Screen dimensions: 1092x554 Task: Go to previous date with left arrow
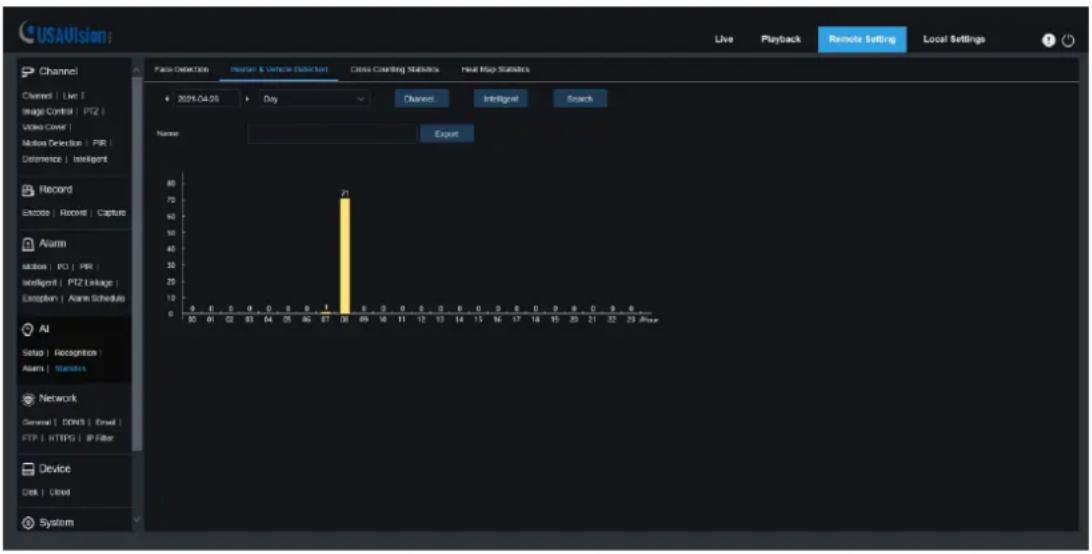[x=166, y=99]
